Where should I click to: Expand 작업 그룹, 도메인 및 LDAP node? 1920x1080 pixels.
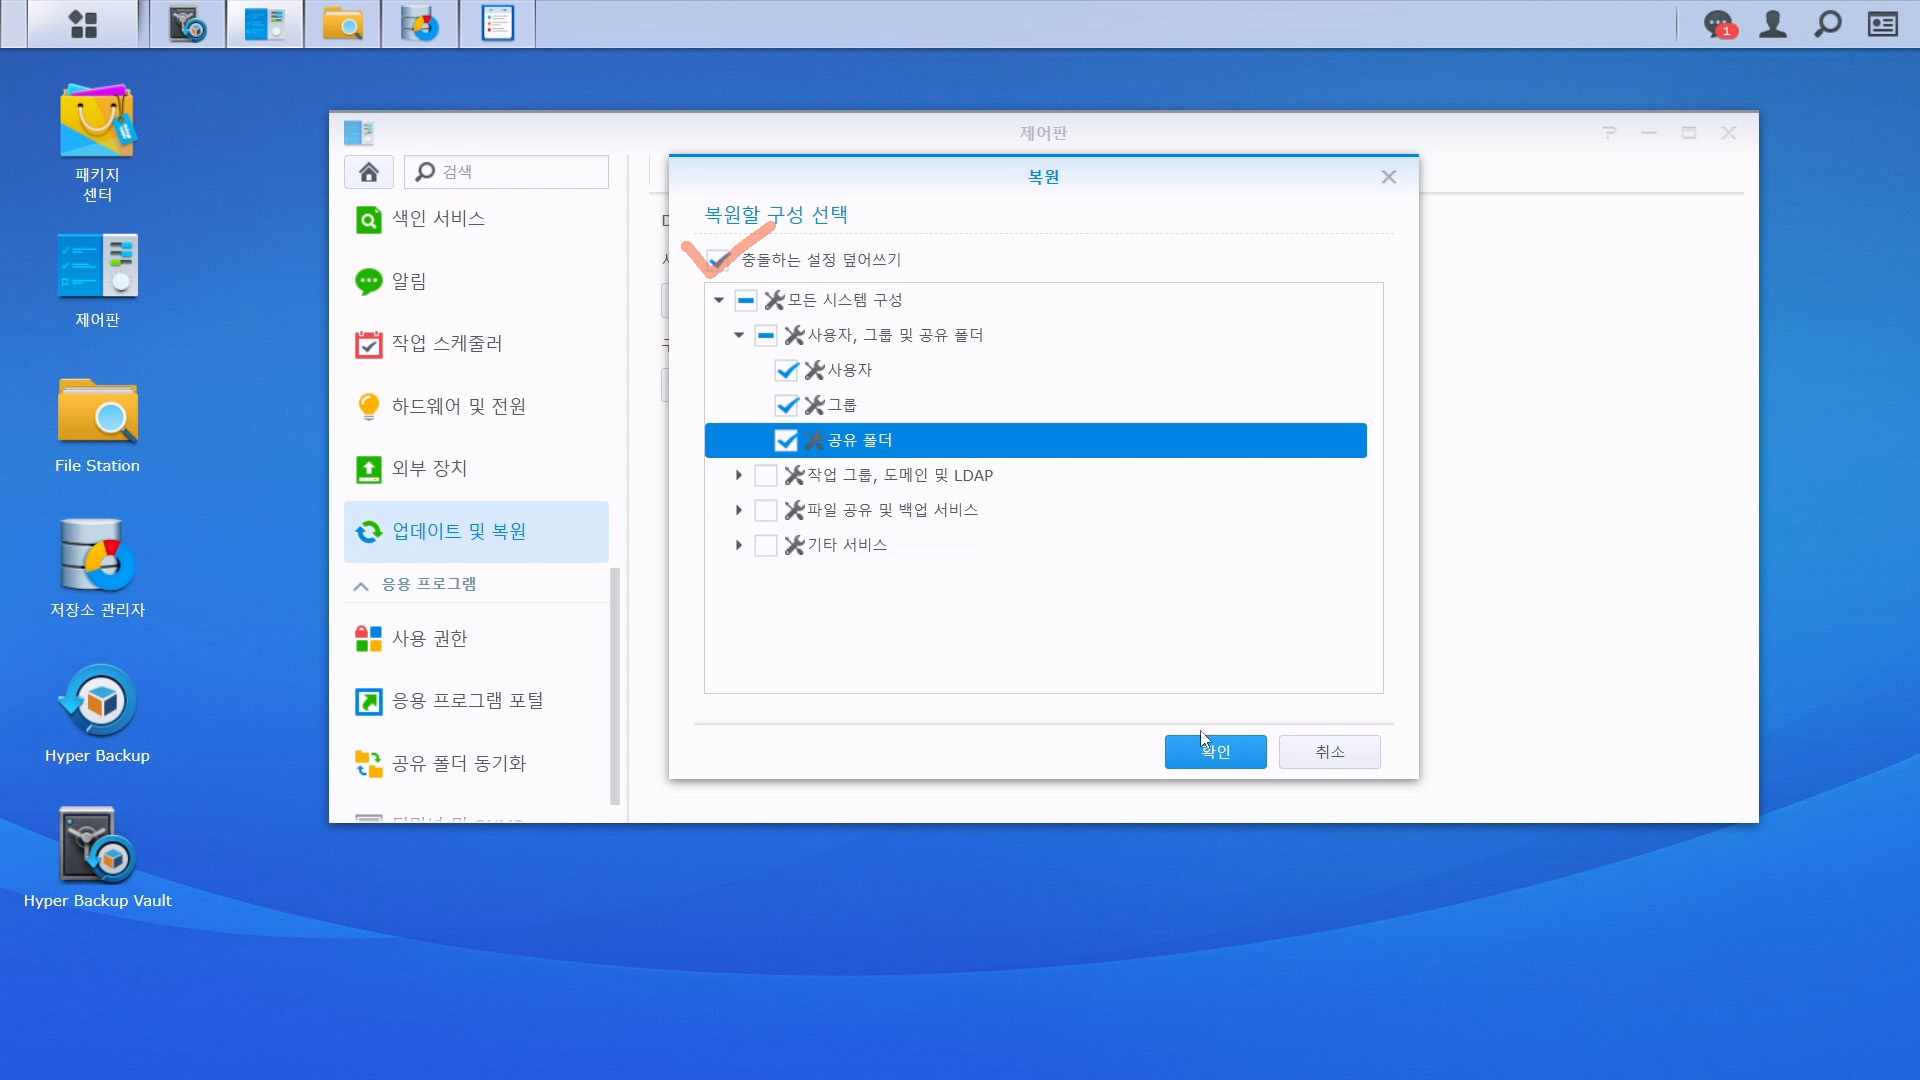click(739, 475)
